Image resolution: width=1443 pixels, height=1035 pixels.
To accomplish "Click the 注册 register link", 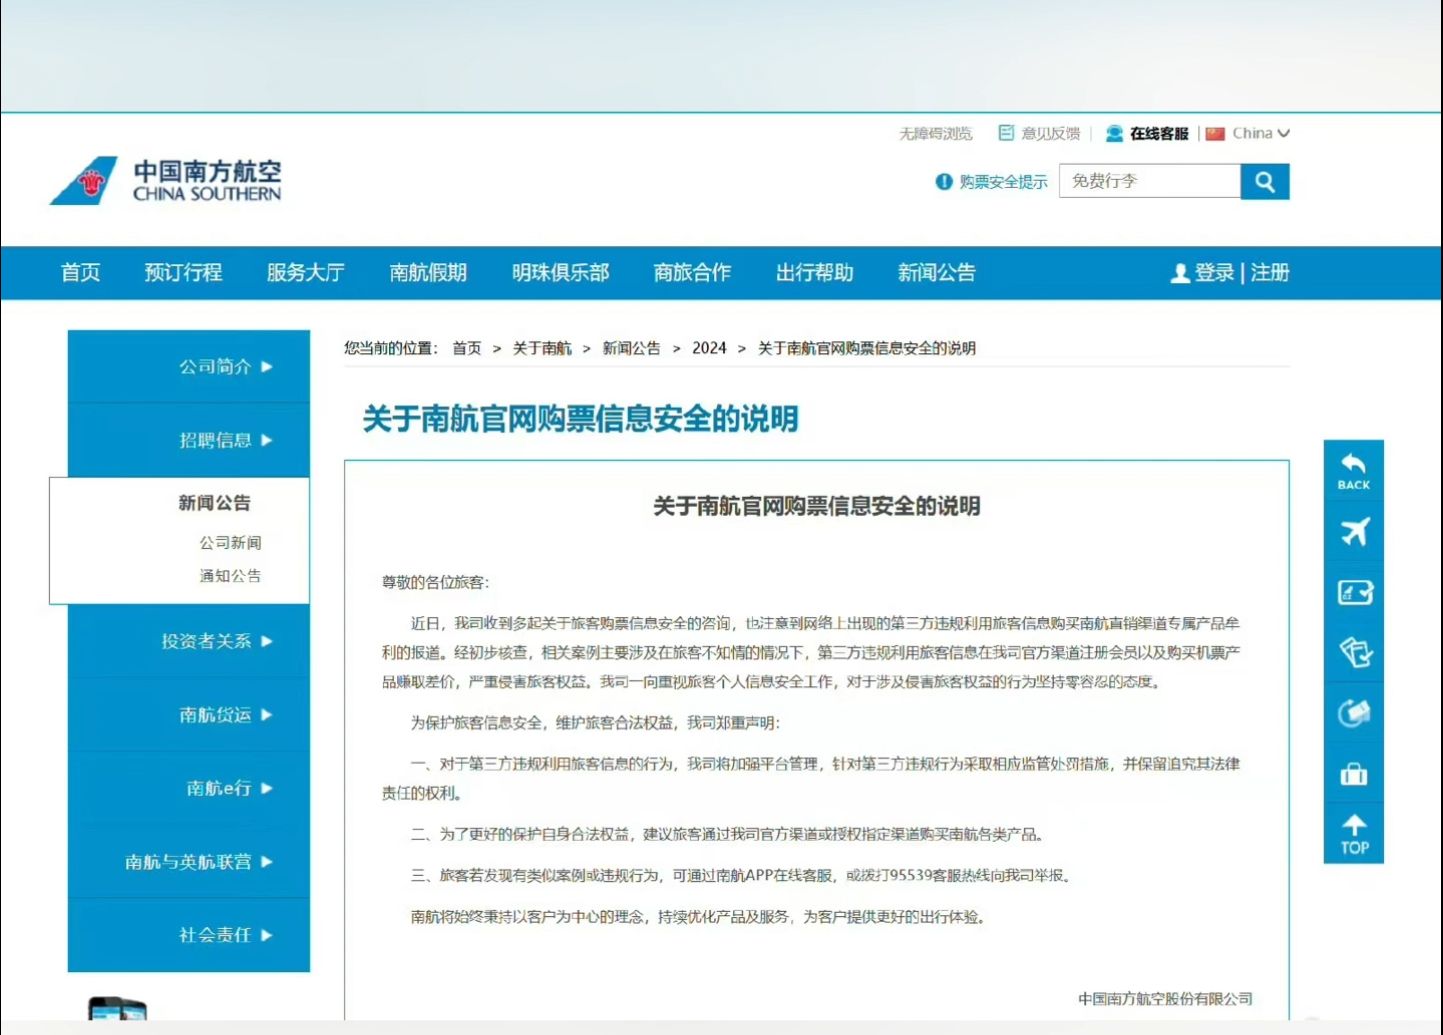I will click(x=1269, y=273).
